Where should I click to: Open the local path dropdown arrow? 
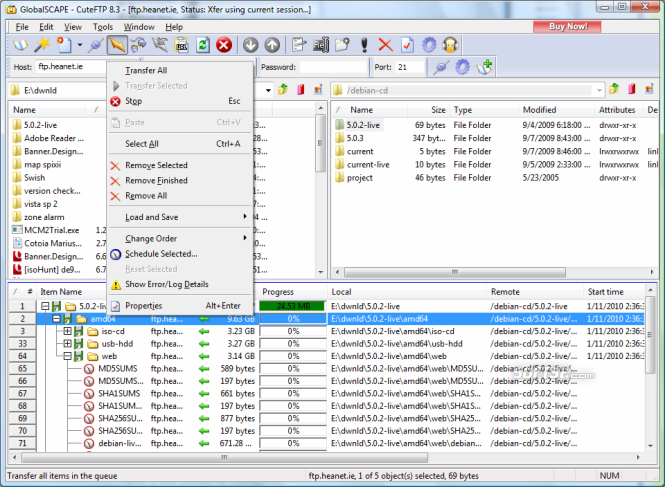click(x=268, y=90)
